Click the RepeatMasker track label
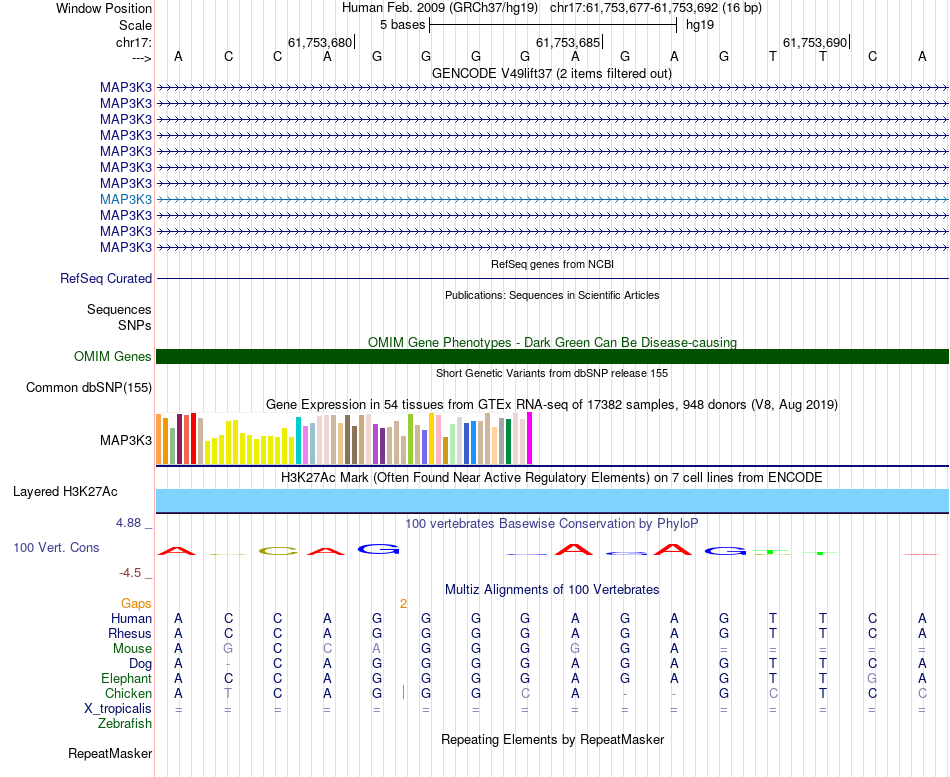 point(110,753)
